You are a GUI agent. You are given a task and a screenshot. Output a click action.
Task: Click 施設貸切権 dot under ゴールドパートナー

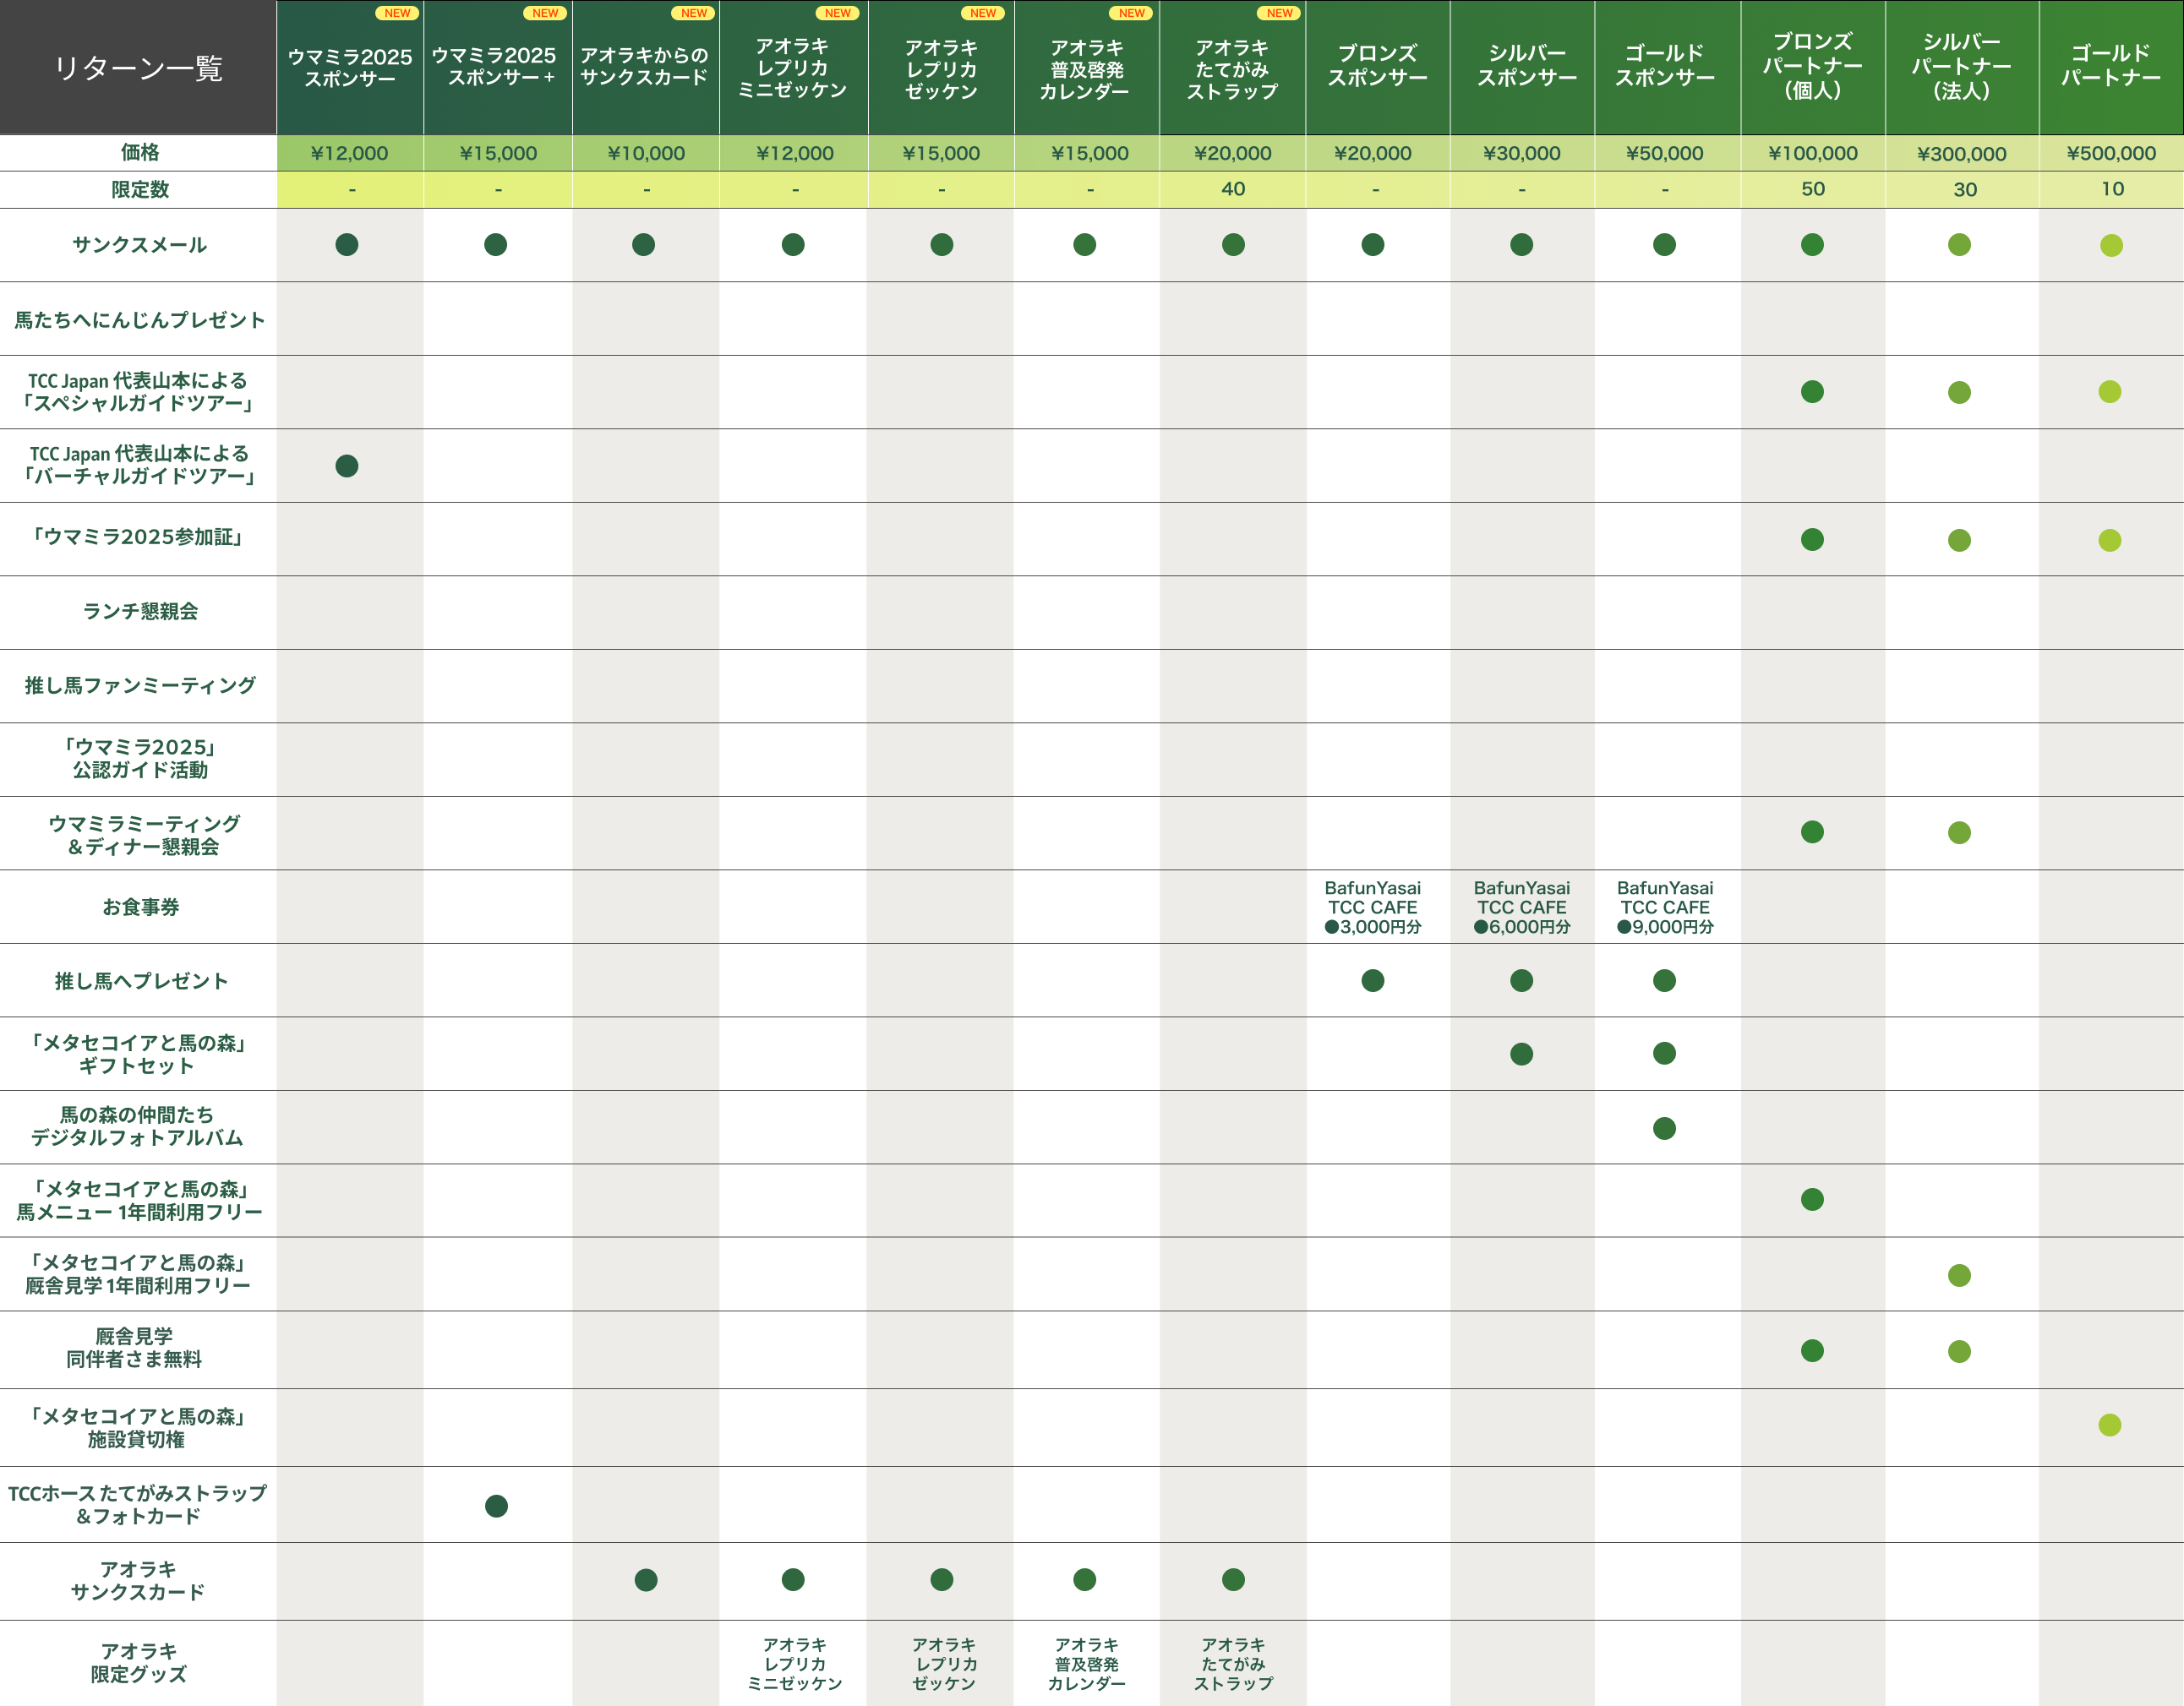pyautogui.click(x=2110, y=1425)
